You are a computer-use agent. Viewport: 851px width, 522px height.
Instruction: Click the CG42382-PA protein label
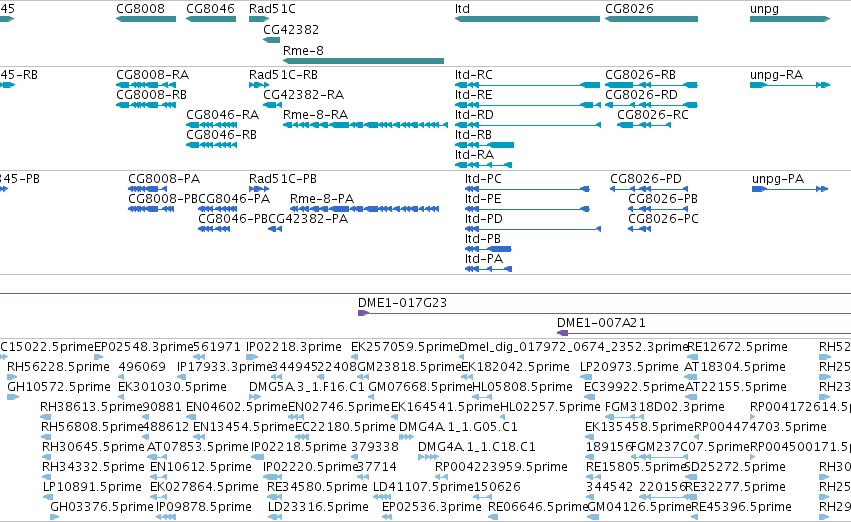click(308, 219)
